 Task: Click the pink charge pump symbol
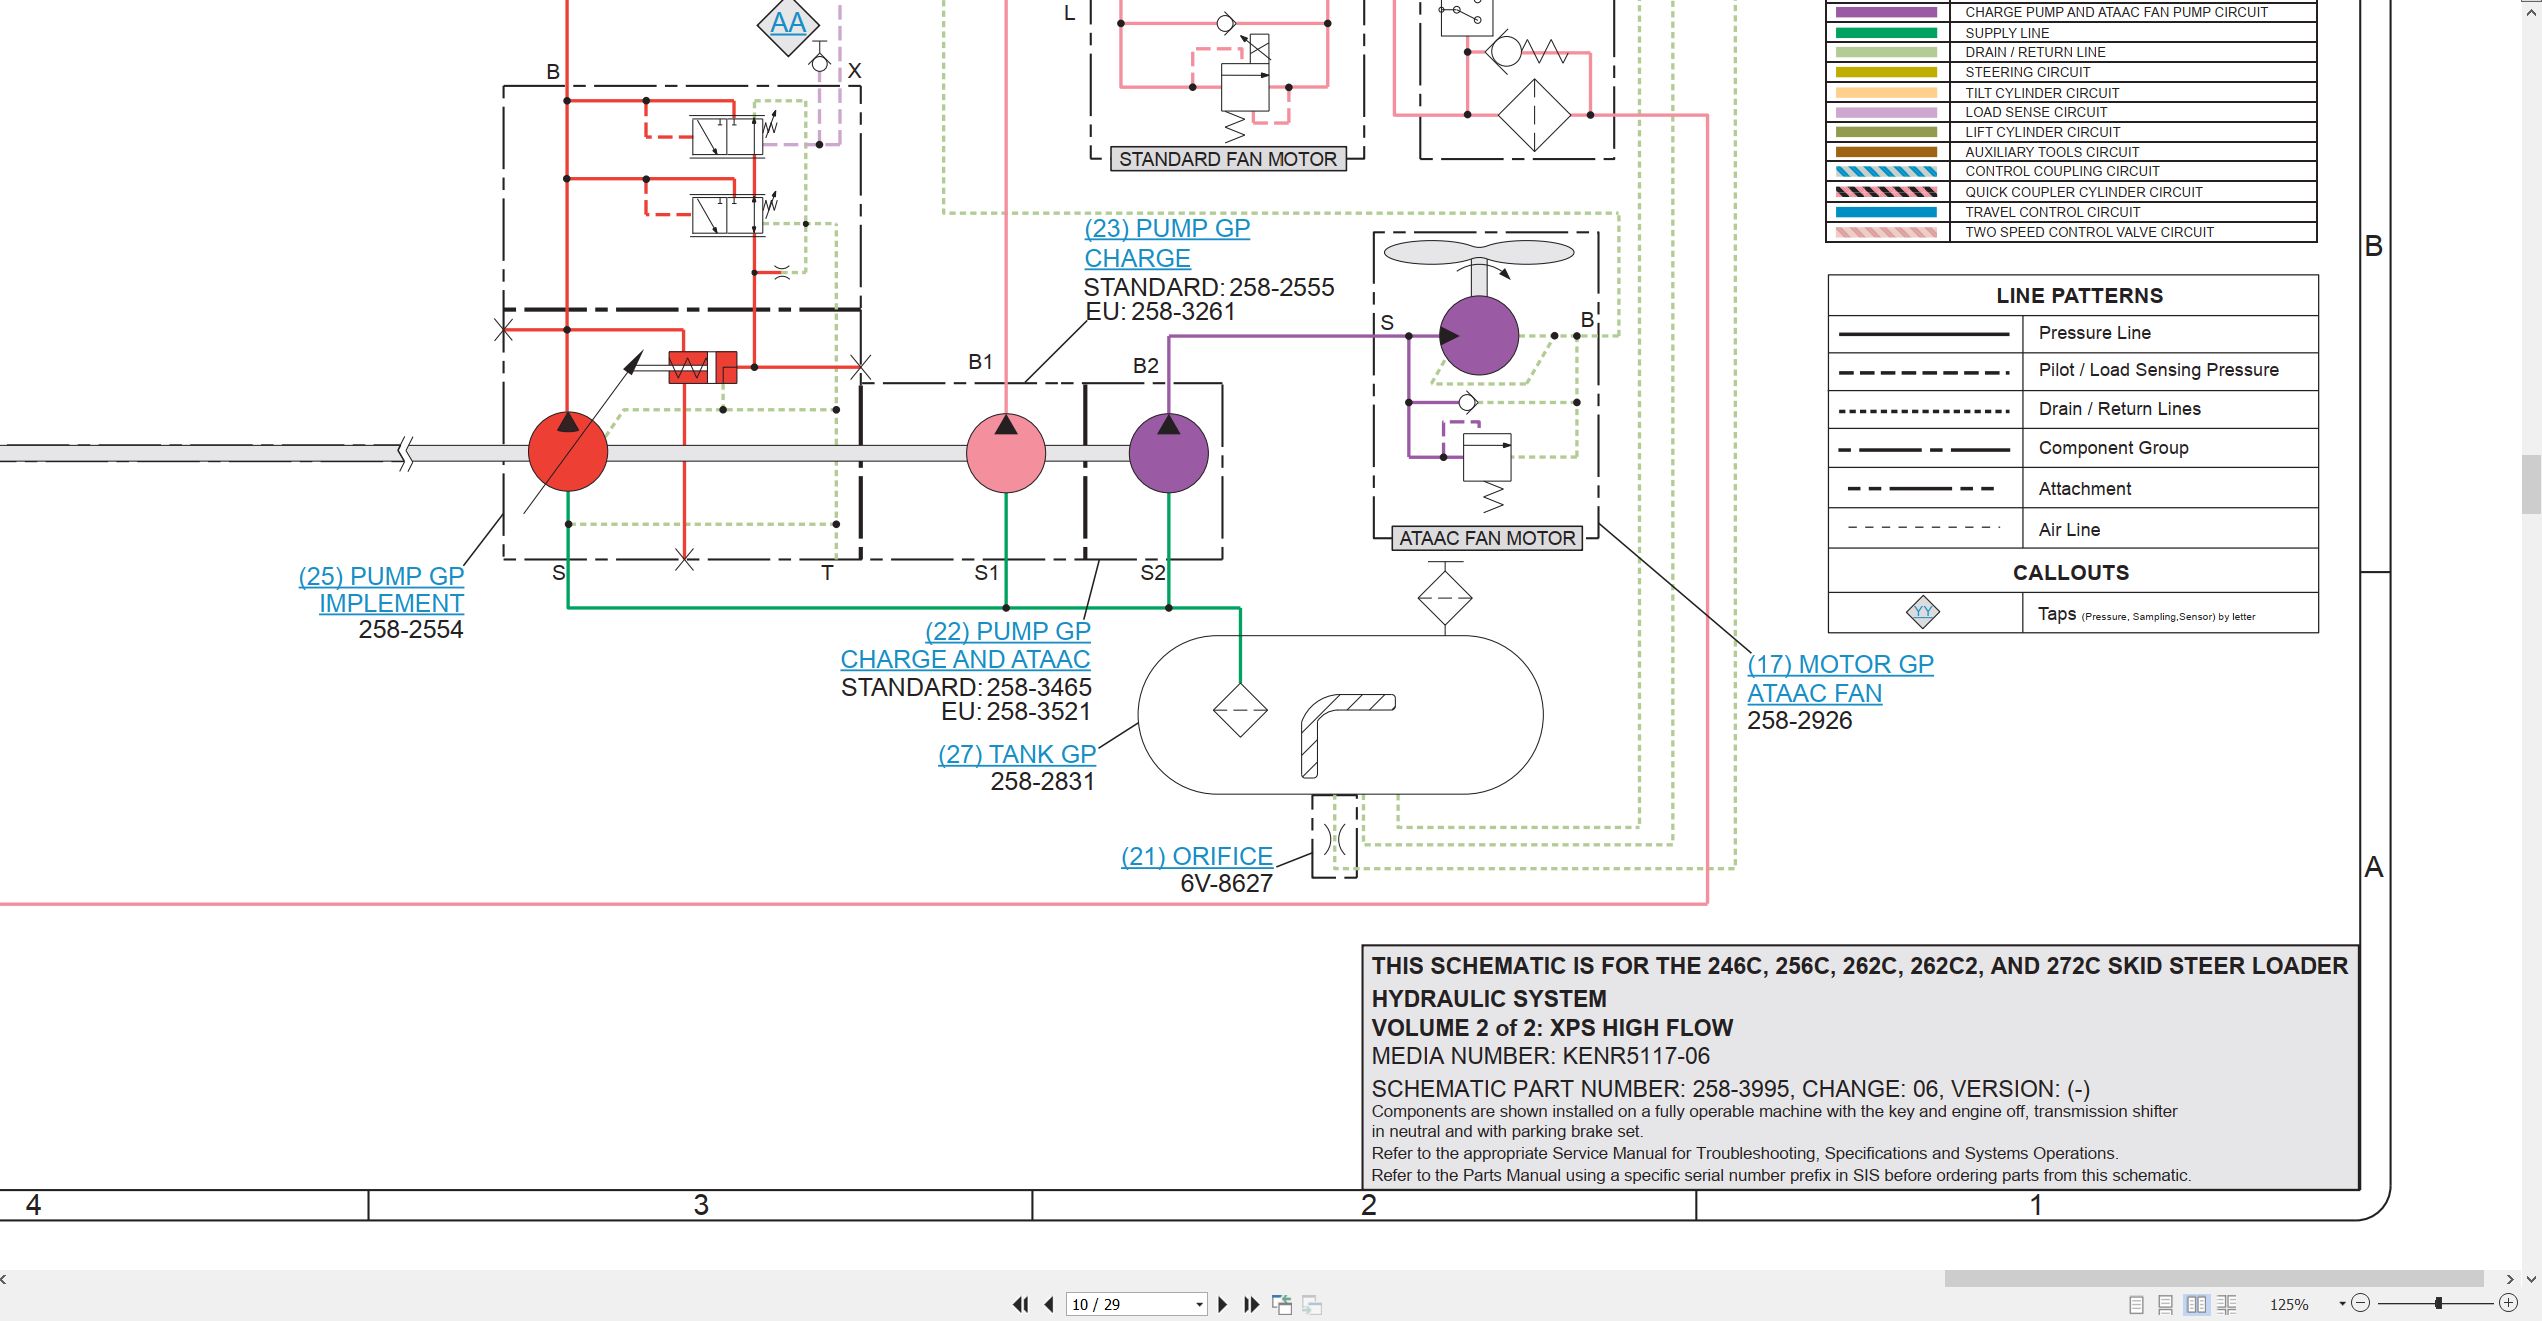(1006, 453)
